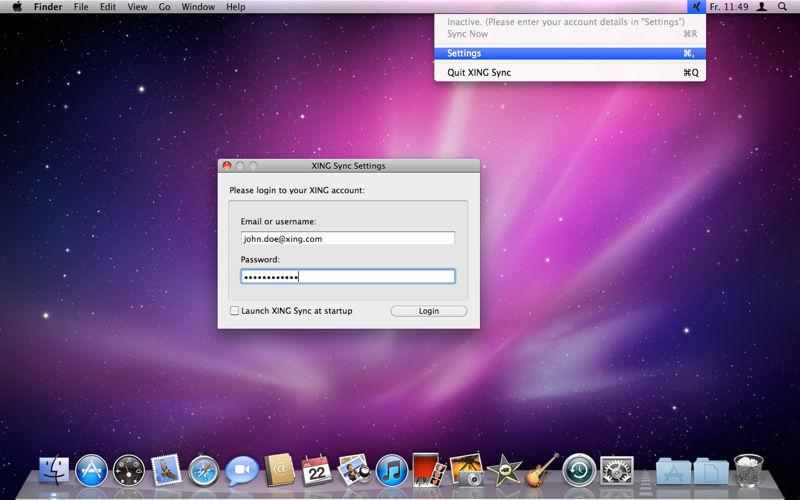The height and width of the screenshot is (500, 800).
Task: Launch iPhoto camera icon
Action: (x=466, y=470)
